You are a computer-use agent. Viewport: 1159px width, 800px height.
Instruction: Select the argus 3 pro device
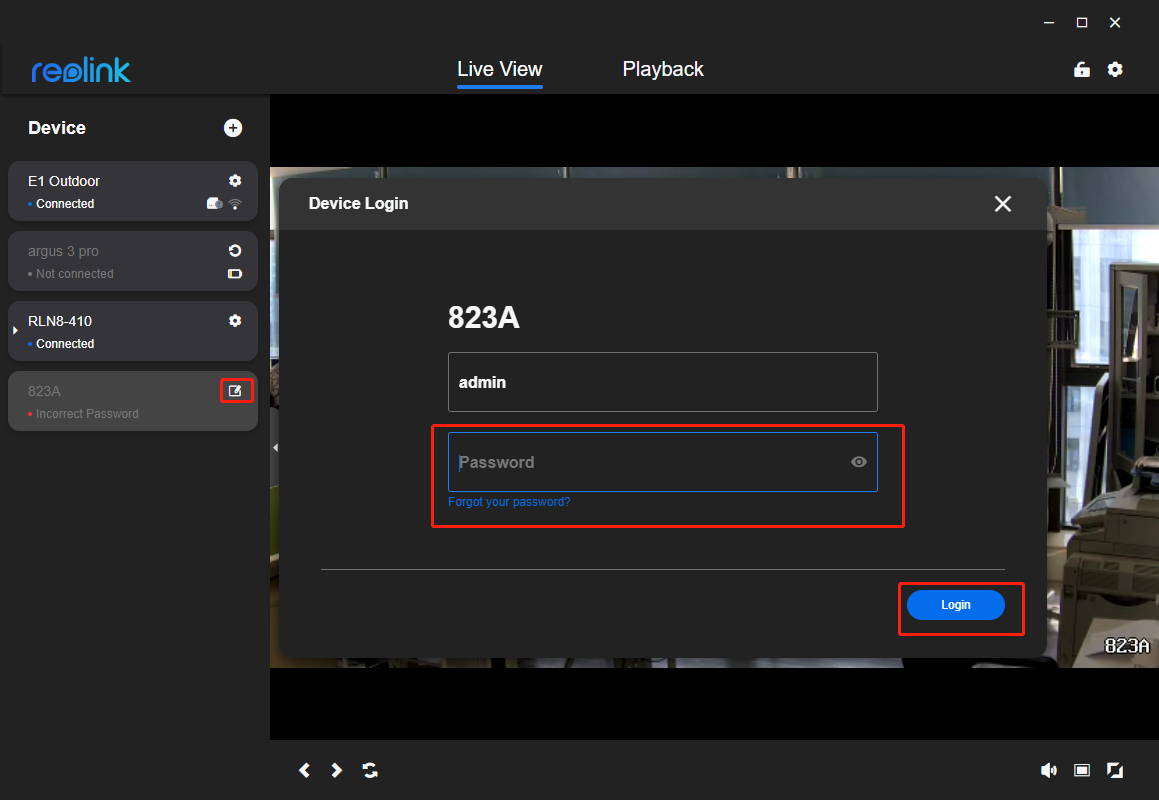(133, 261)
